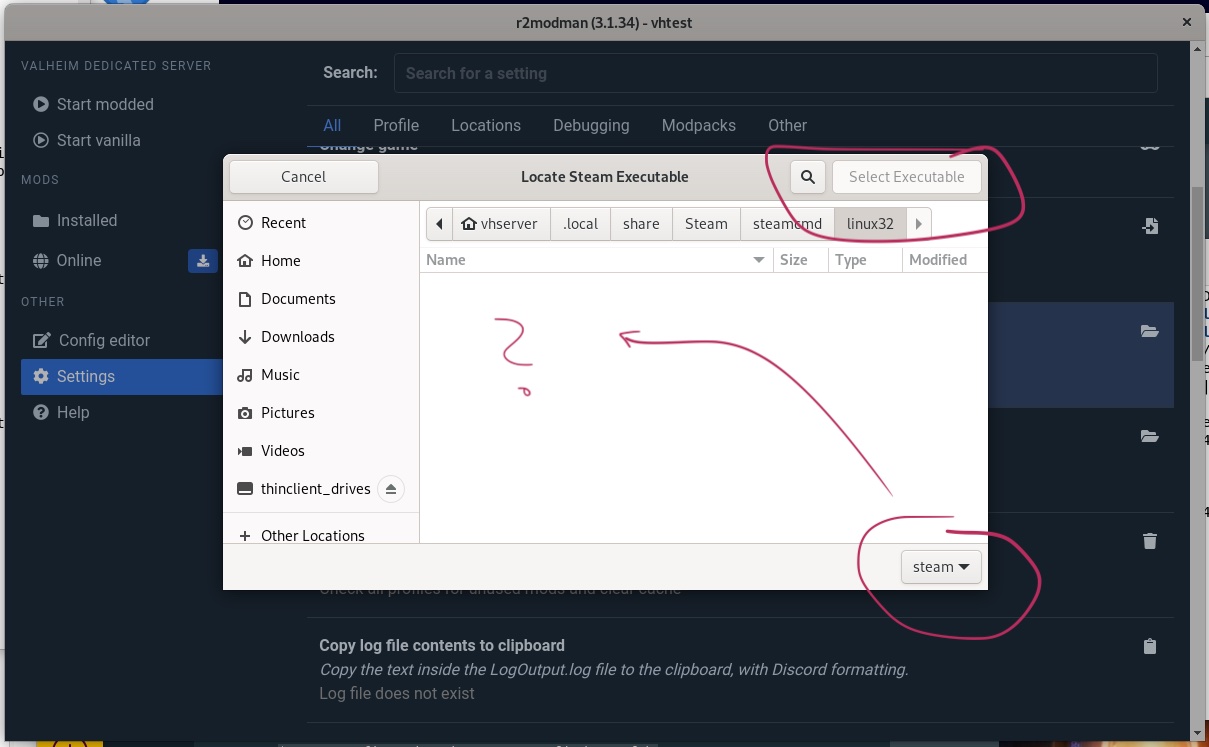Open Help using the question mark icon

click(x=40, y=412)
